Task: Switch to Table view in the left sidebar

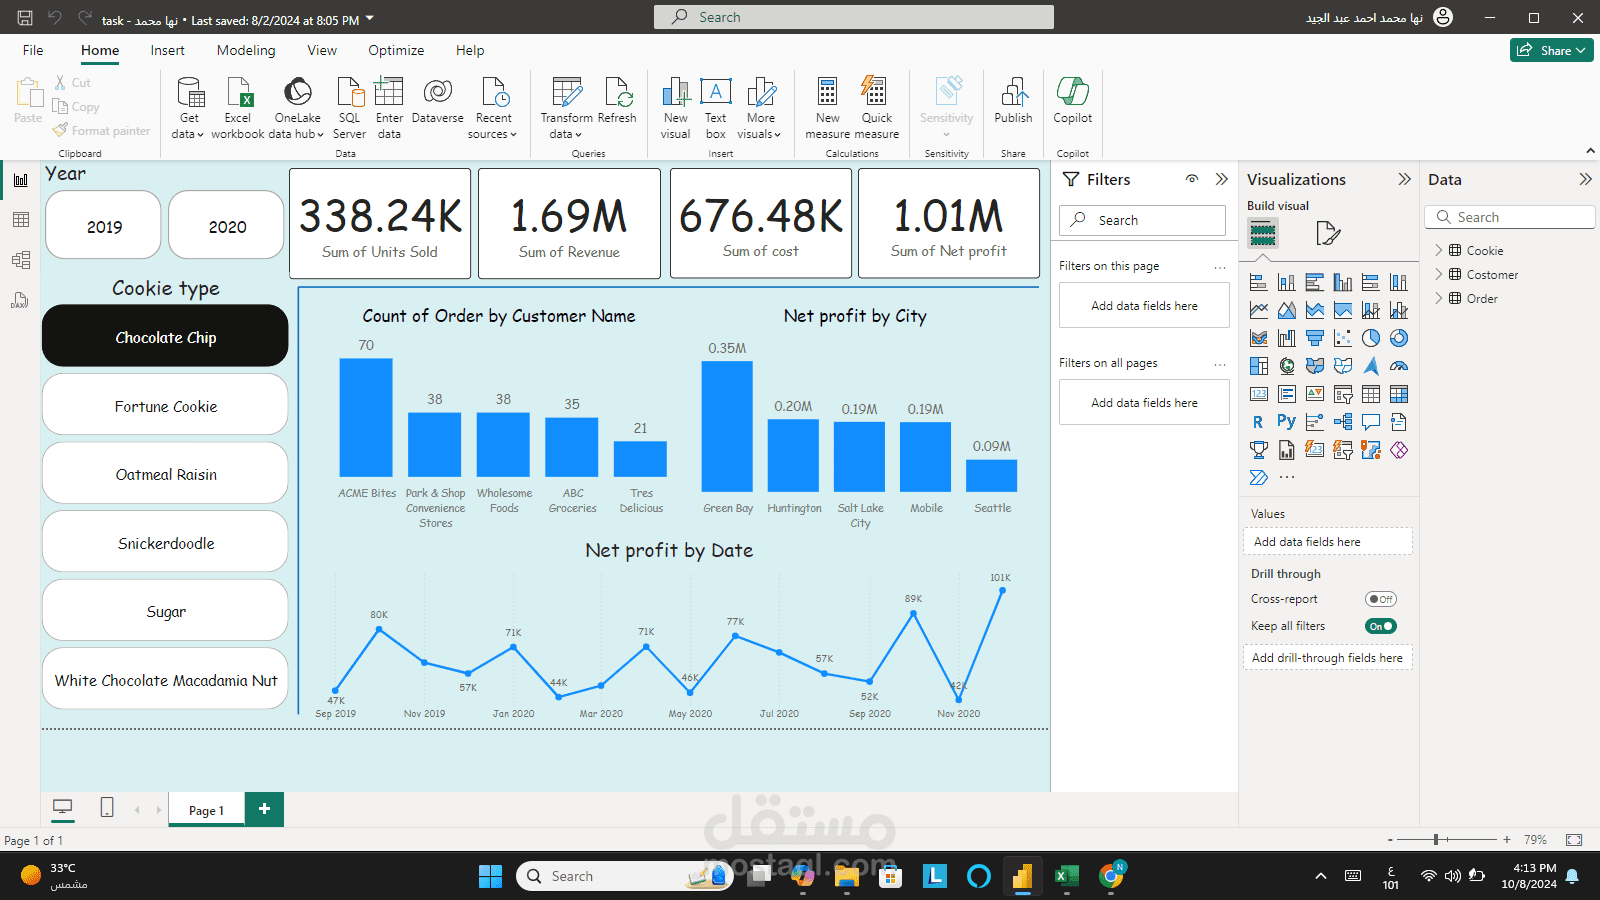Action: (20, 220)
